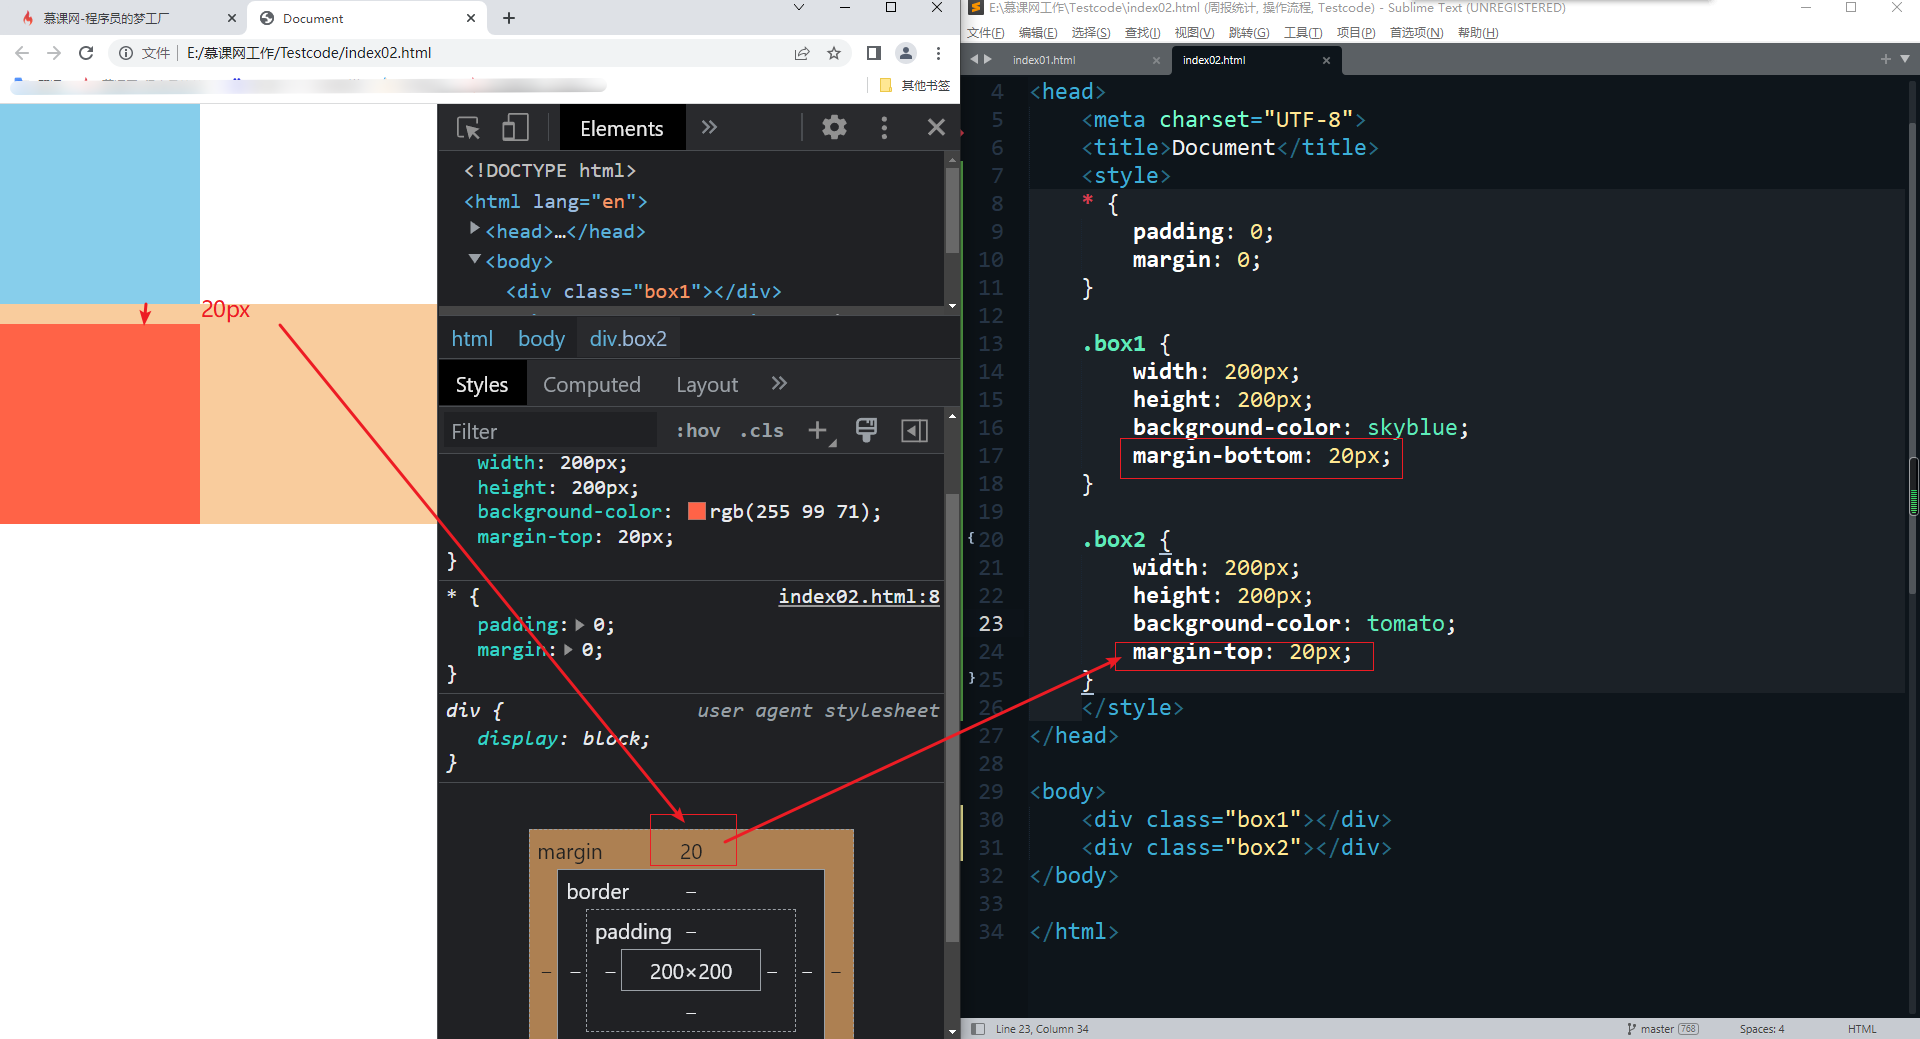Close the Document Chrome tab
Image resolution: width=1920 pixels, height=1039 pixels.
(x=472, y=18)
